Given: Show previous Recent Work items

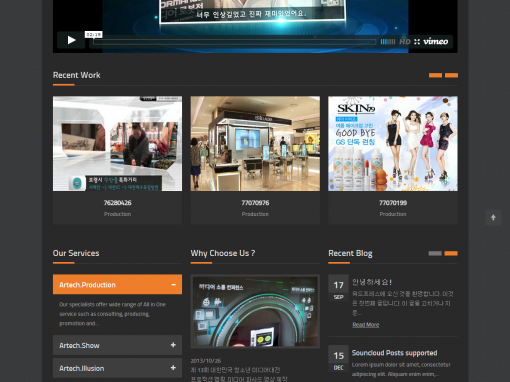Looking at the screenshot, I should tap(435, 75).
